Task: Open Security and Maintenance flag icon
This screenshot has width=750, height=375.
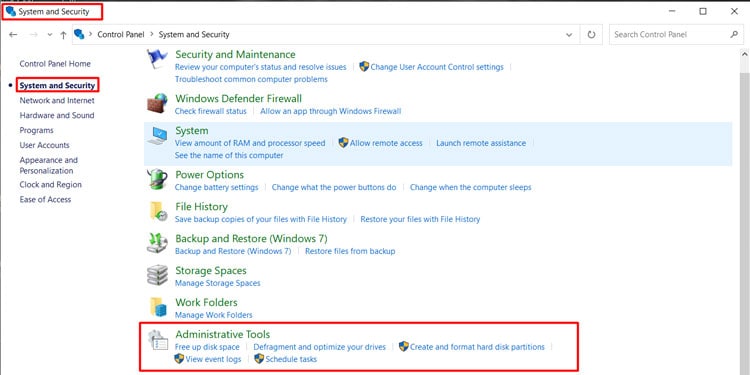Action: click(x=157, y=59)
